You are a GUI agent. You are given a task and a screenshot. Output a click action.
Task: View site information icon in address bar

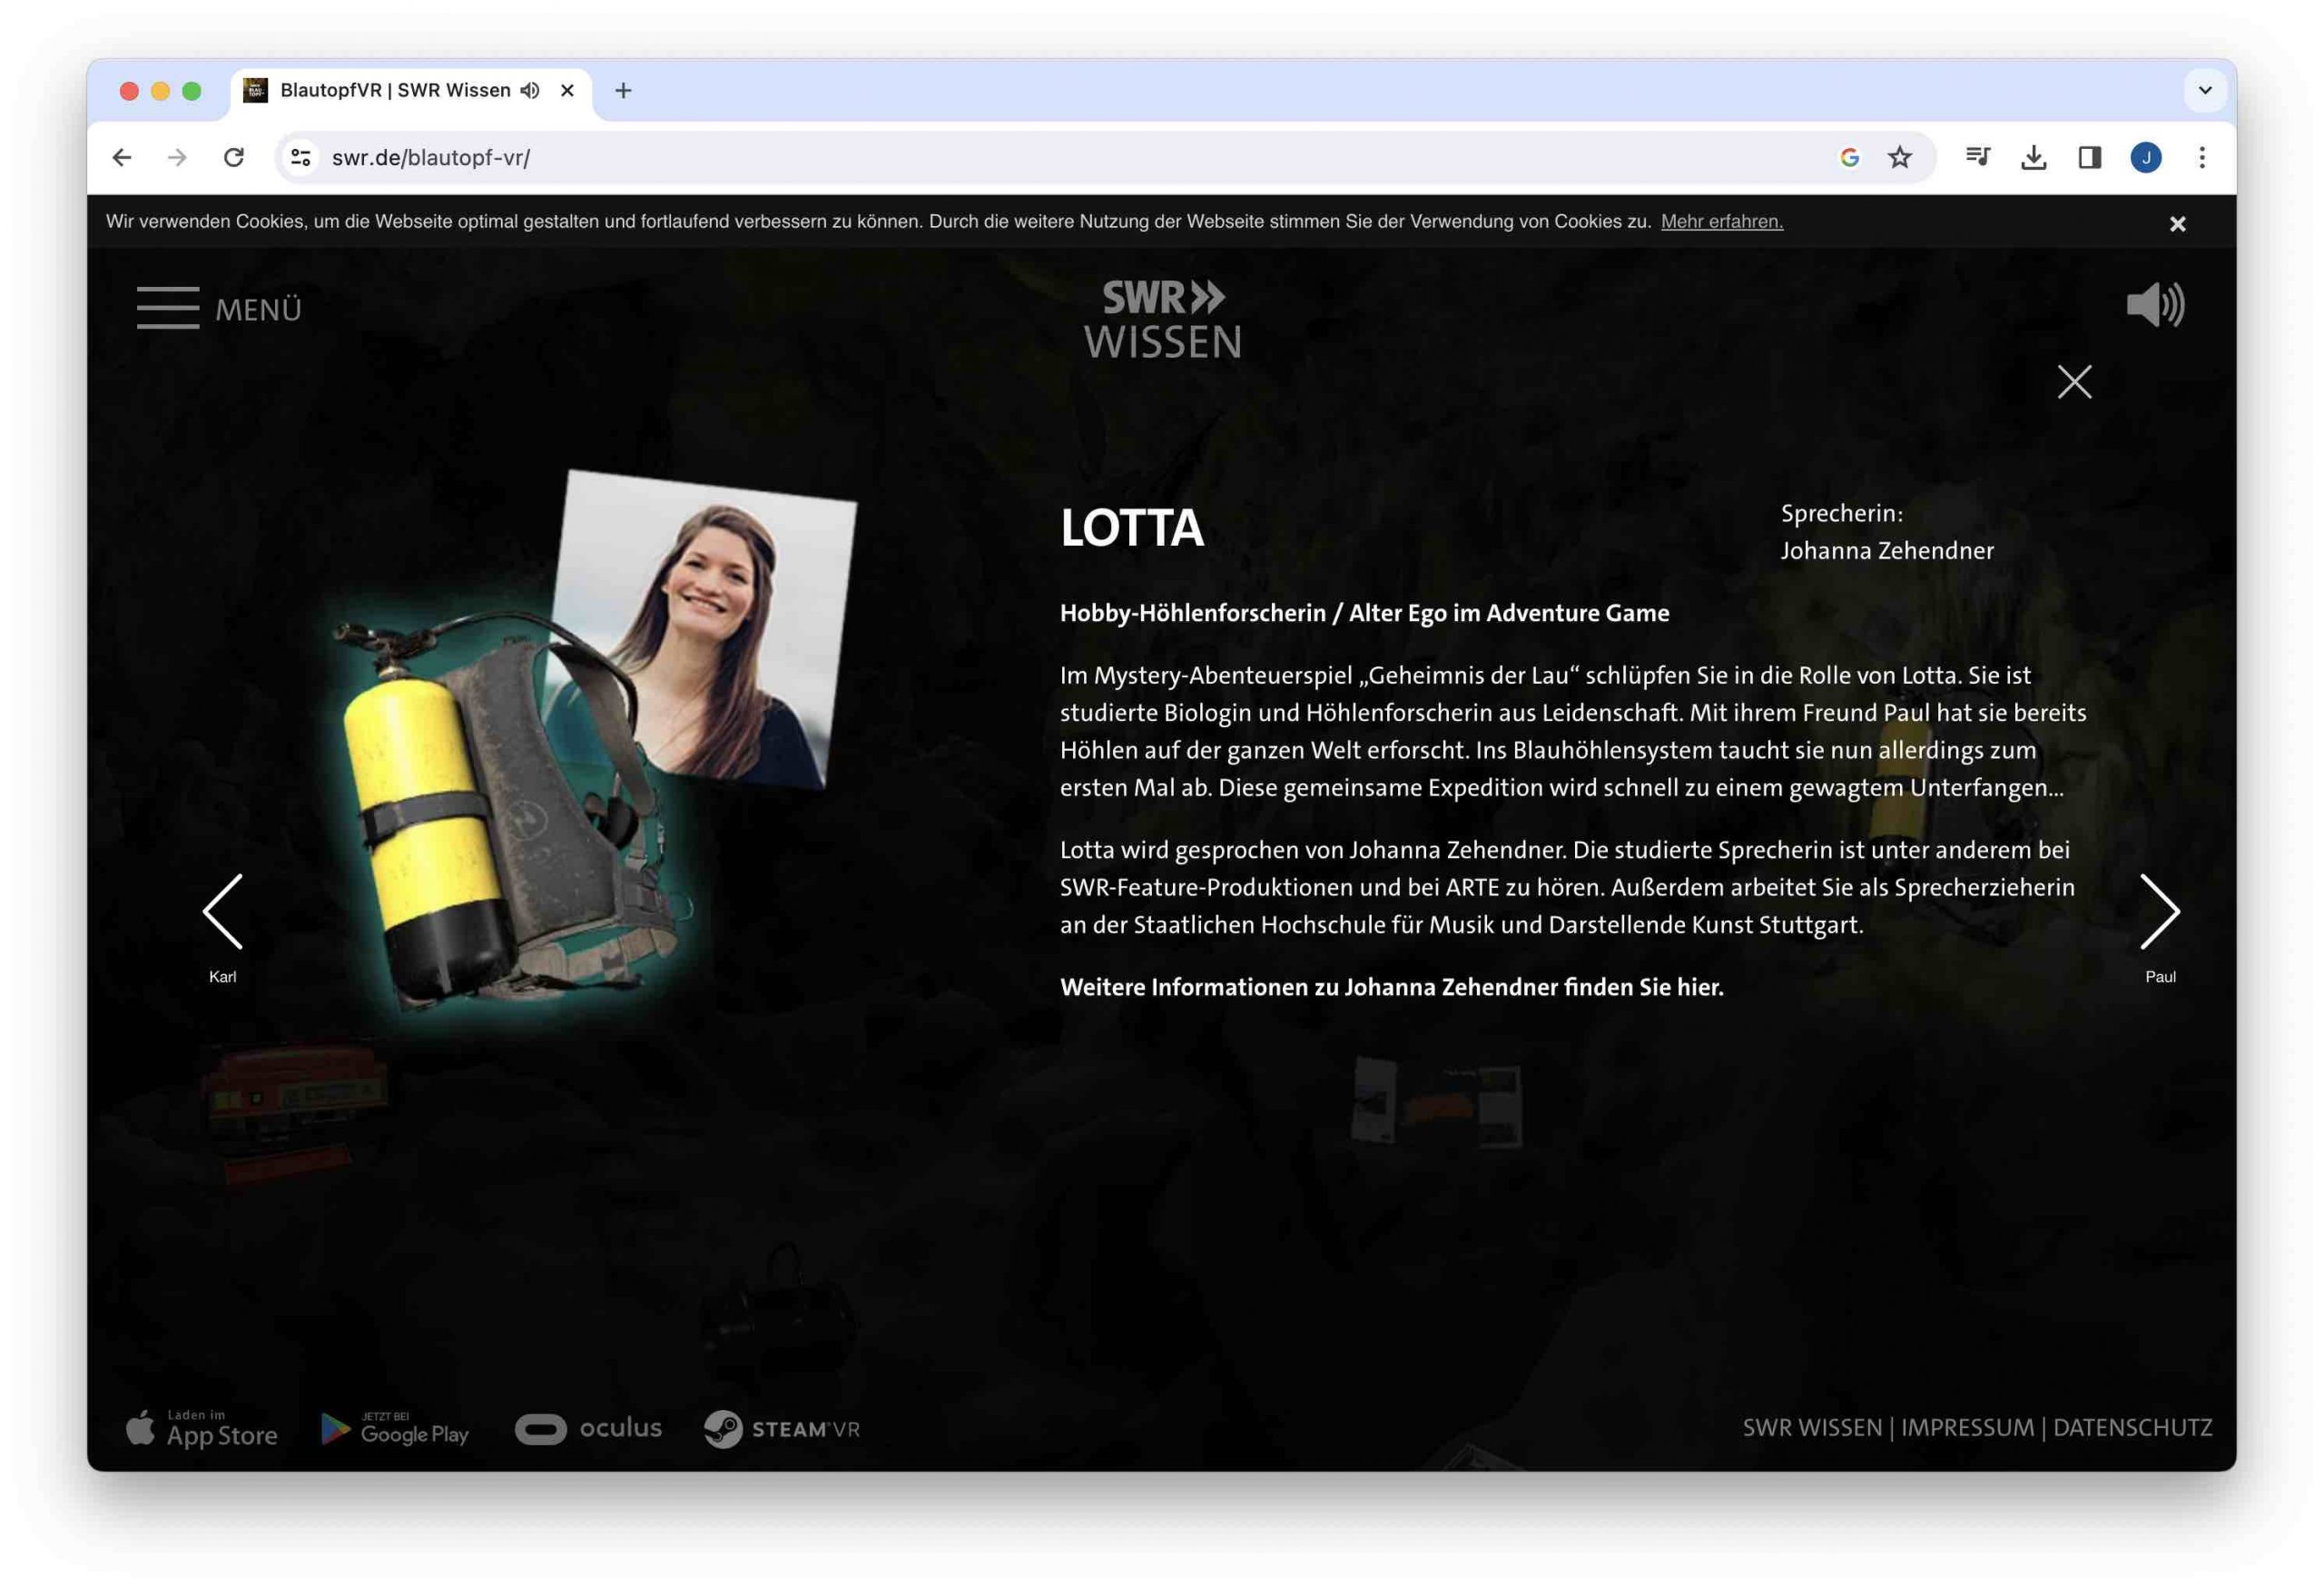[301, 157]
